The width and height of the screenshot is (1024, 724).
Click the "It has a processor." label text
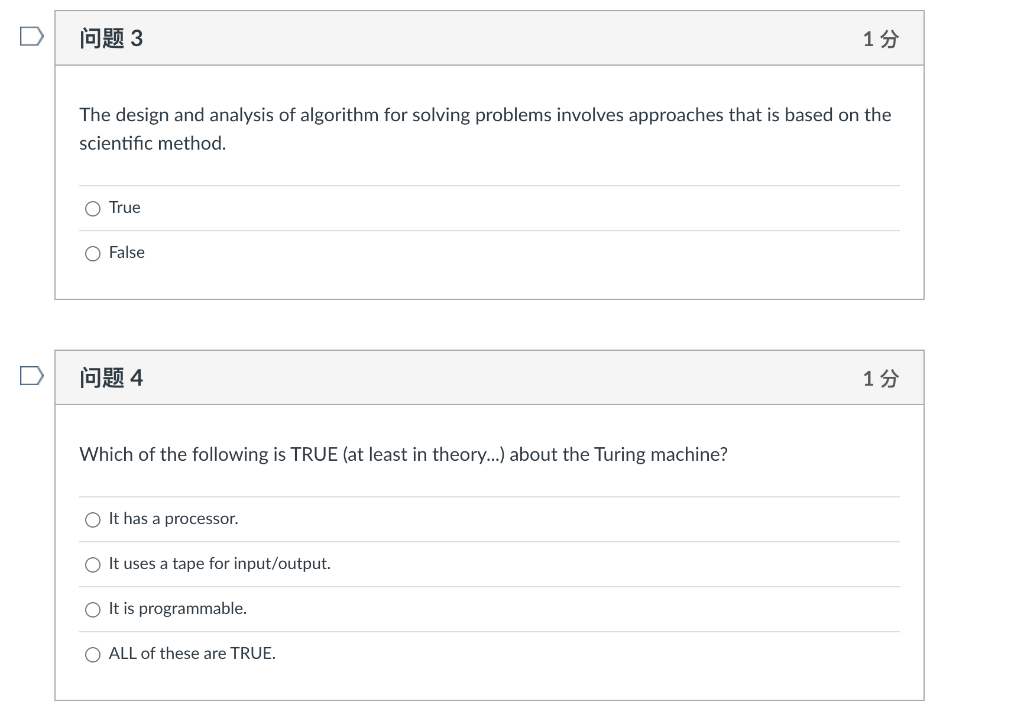tap(173, 519)
